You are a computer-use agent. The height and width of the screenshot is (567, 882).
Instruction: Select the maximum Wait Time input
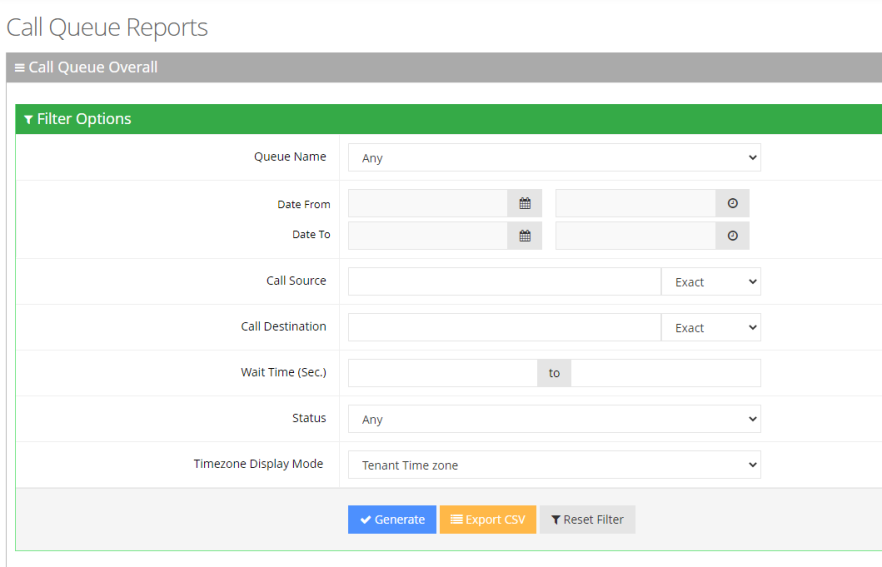[665, 373]
